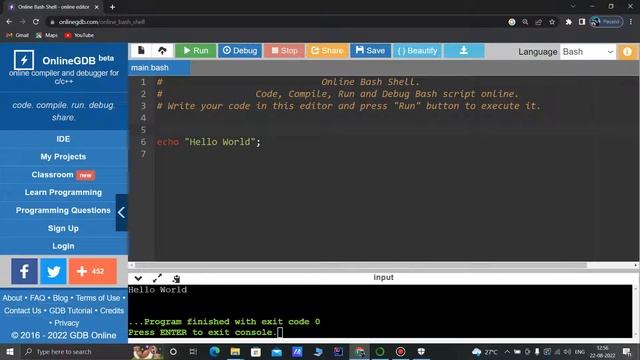Open the Credits link
640x360 pixels.
(112, 311)
